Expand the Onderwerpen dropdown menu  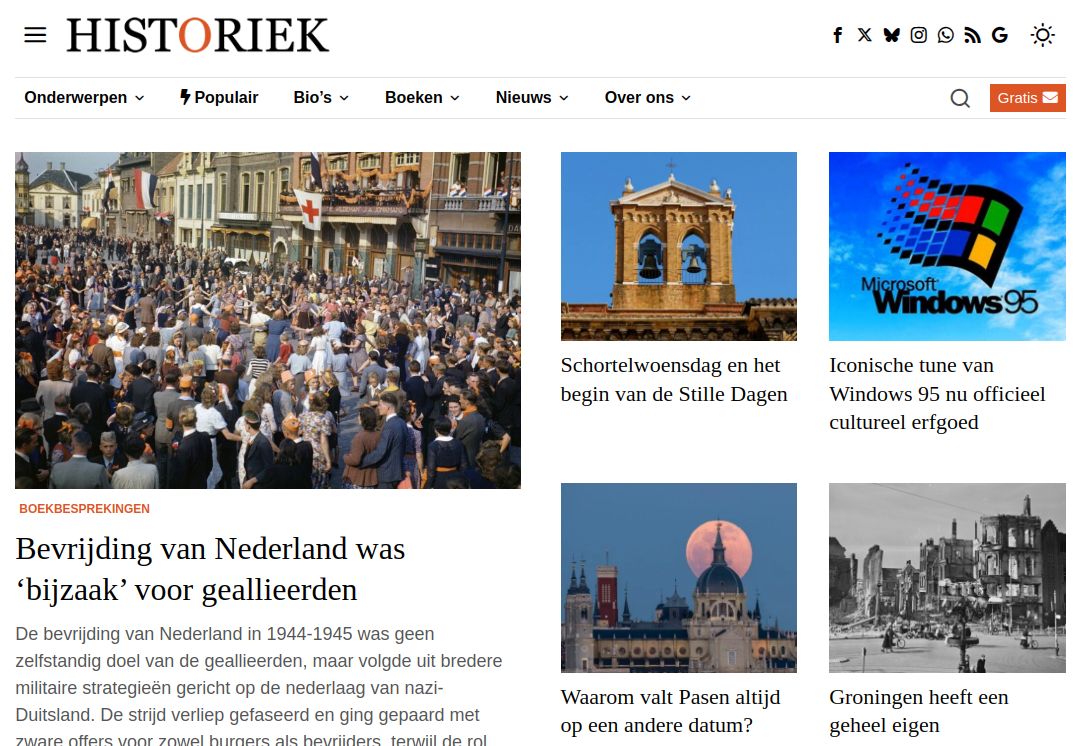click(84, 98)
